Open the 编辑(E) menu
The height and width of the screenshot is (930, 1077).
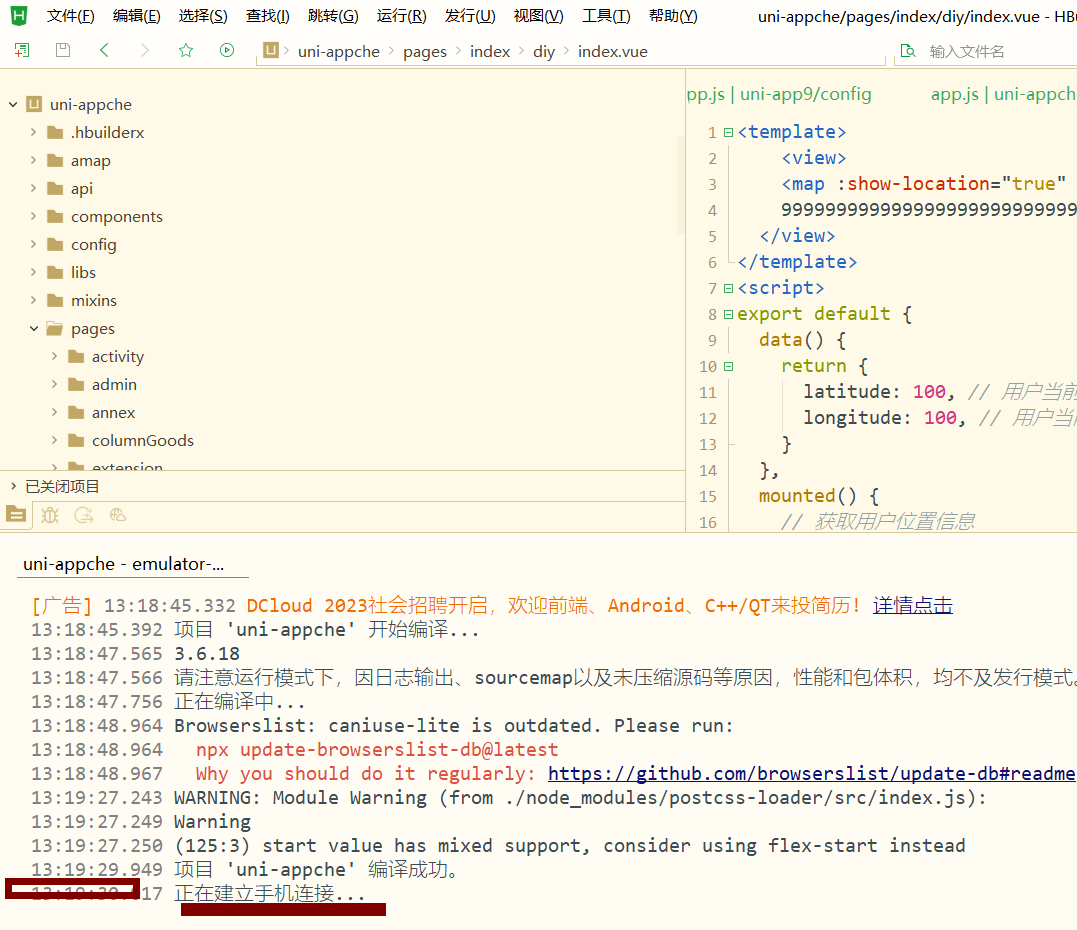(137, 15)
